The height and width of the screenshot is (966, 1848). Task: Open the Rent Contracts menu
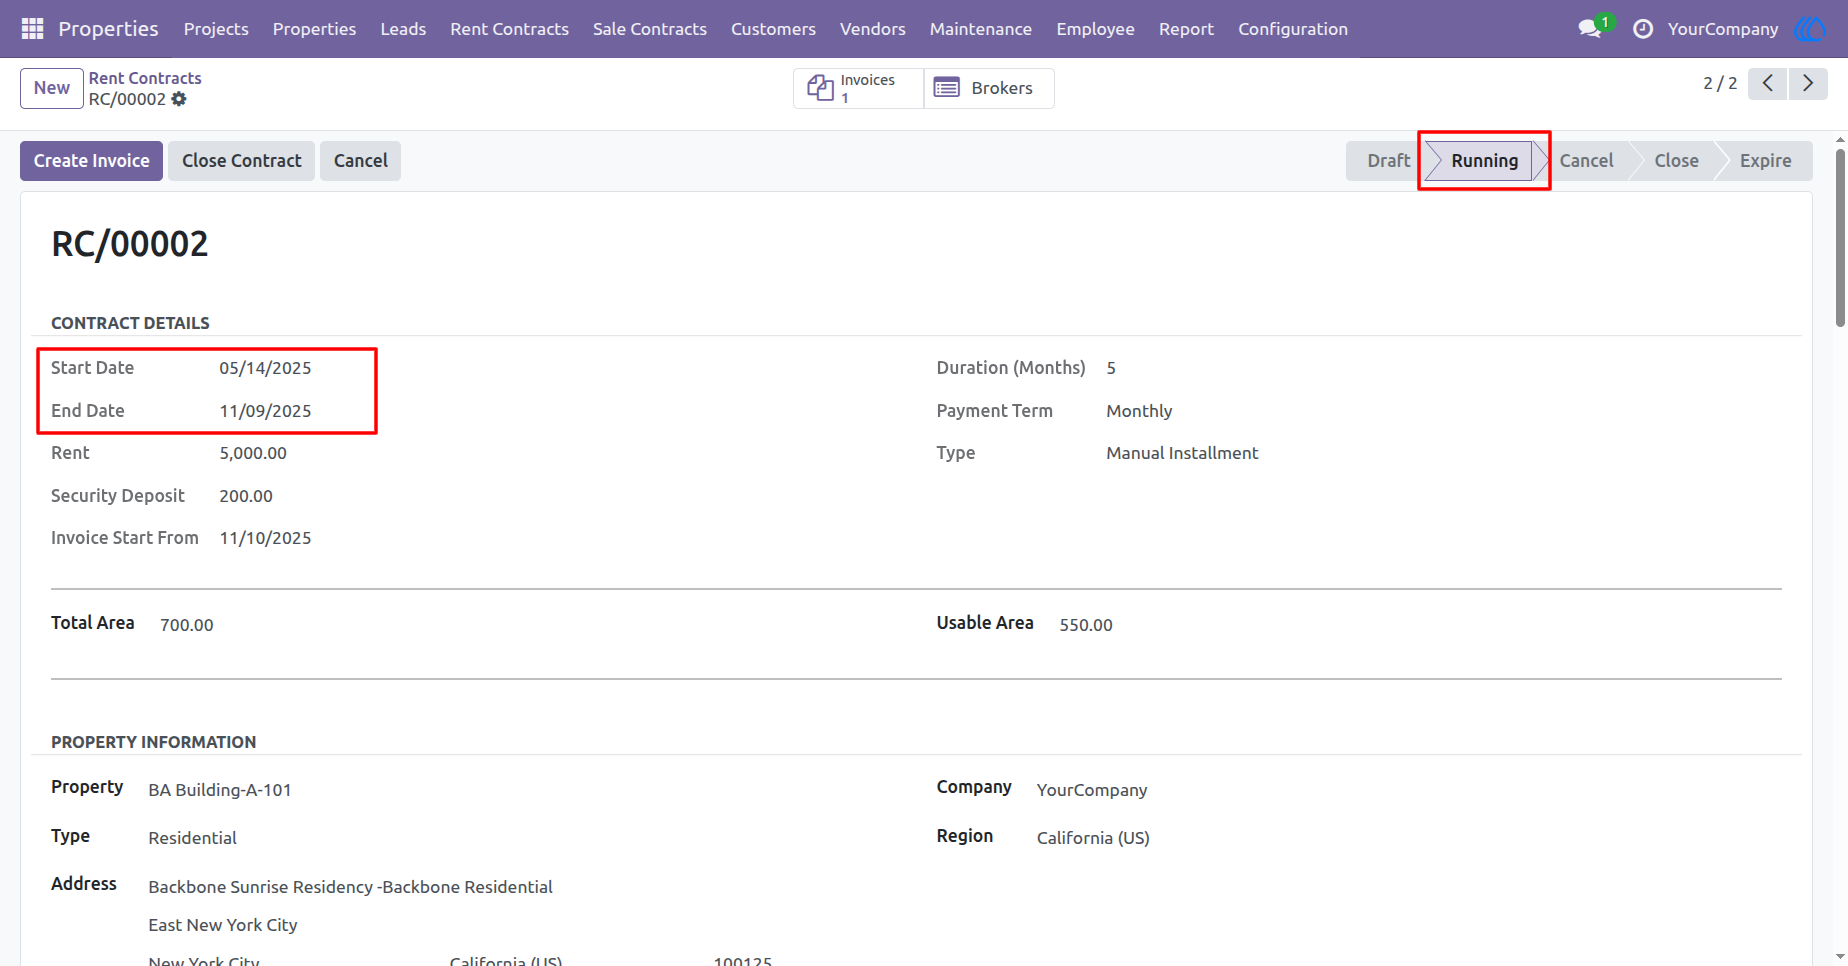pyautogui.click(x=509, y=29)
